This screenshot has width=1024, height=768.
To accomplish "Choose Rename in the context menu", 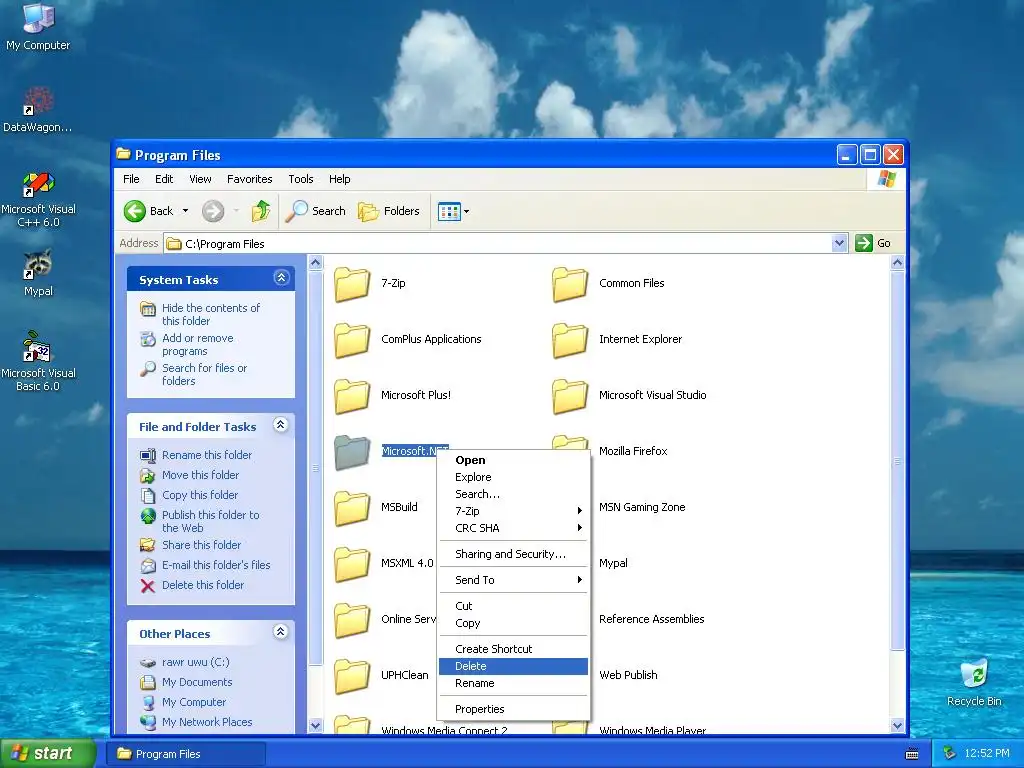I will point(513,683).
